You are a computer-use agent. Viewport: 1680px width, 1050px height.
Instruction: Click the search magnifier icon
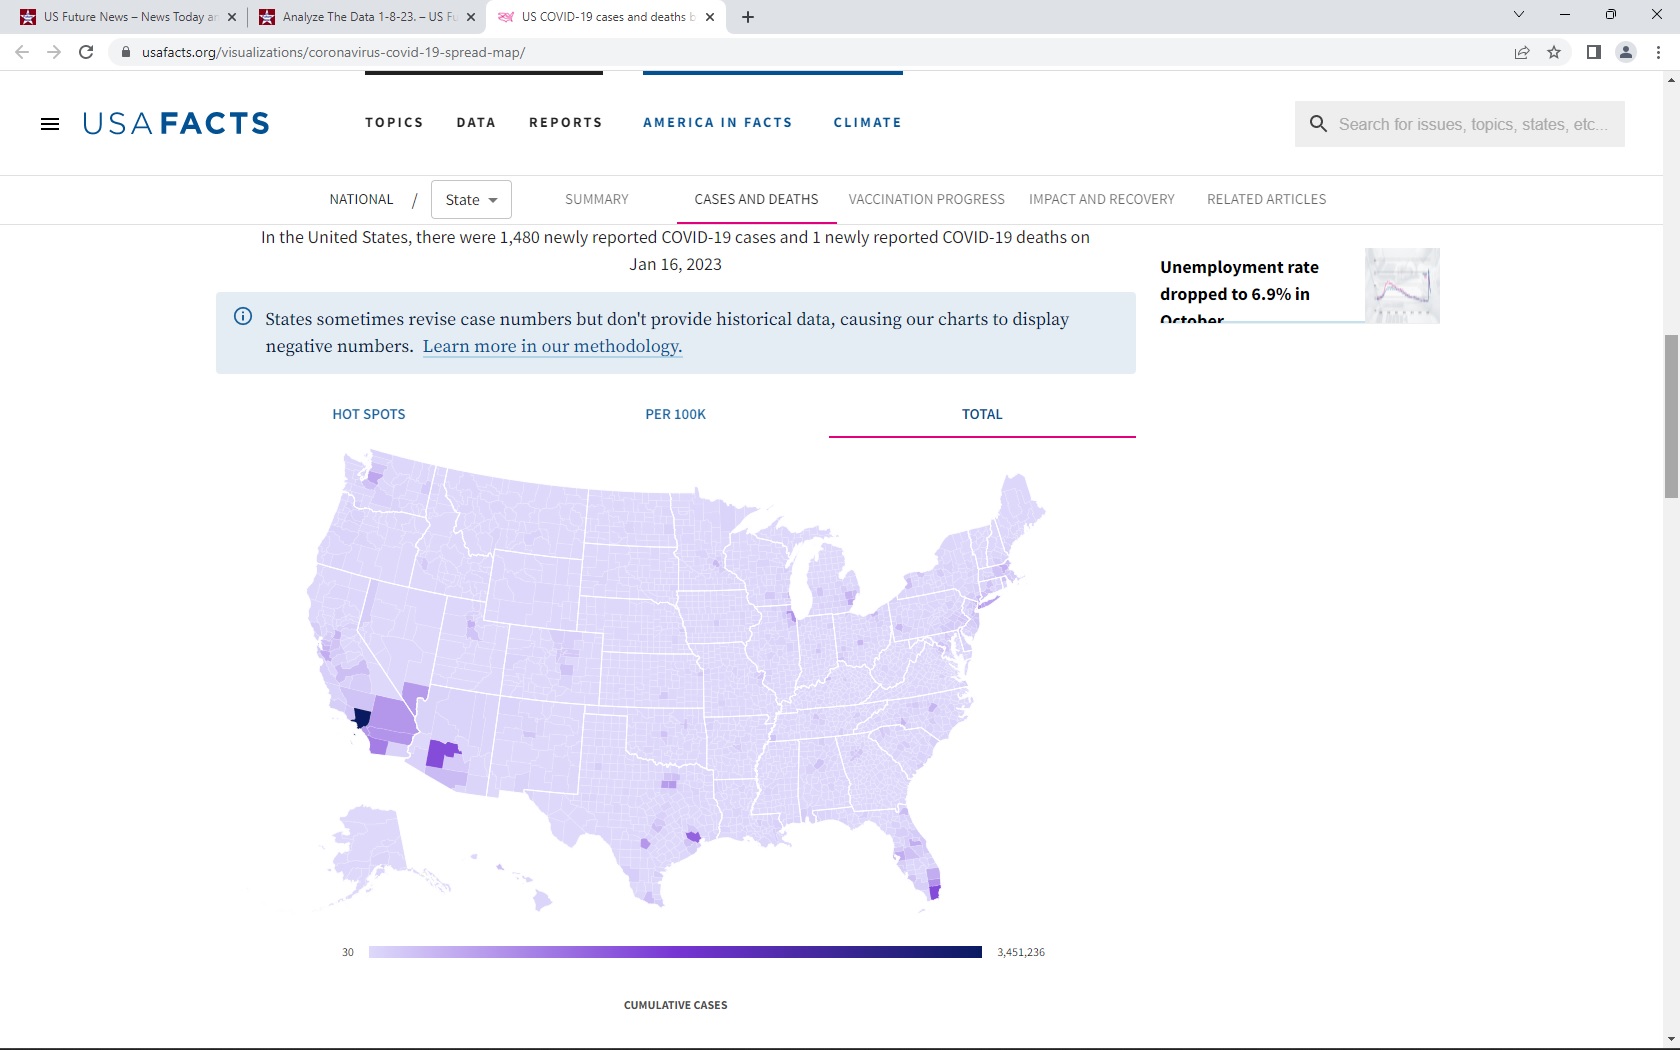click(1318, 124)
